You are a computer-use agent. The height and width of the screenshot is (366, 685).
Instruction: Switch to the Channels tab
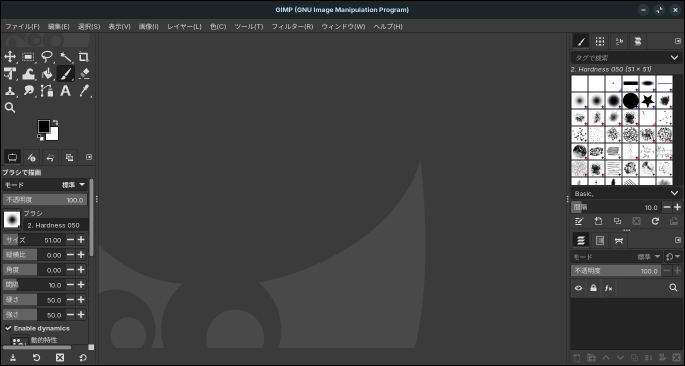[x=600, y=240]
